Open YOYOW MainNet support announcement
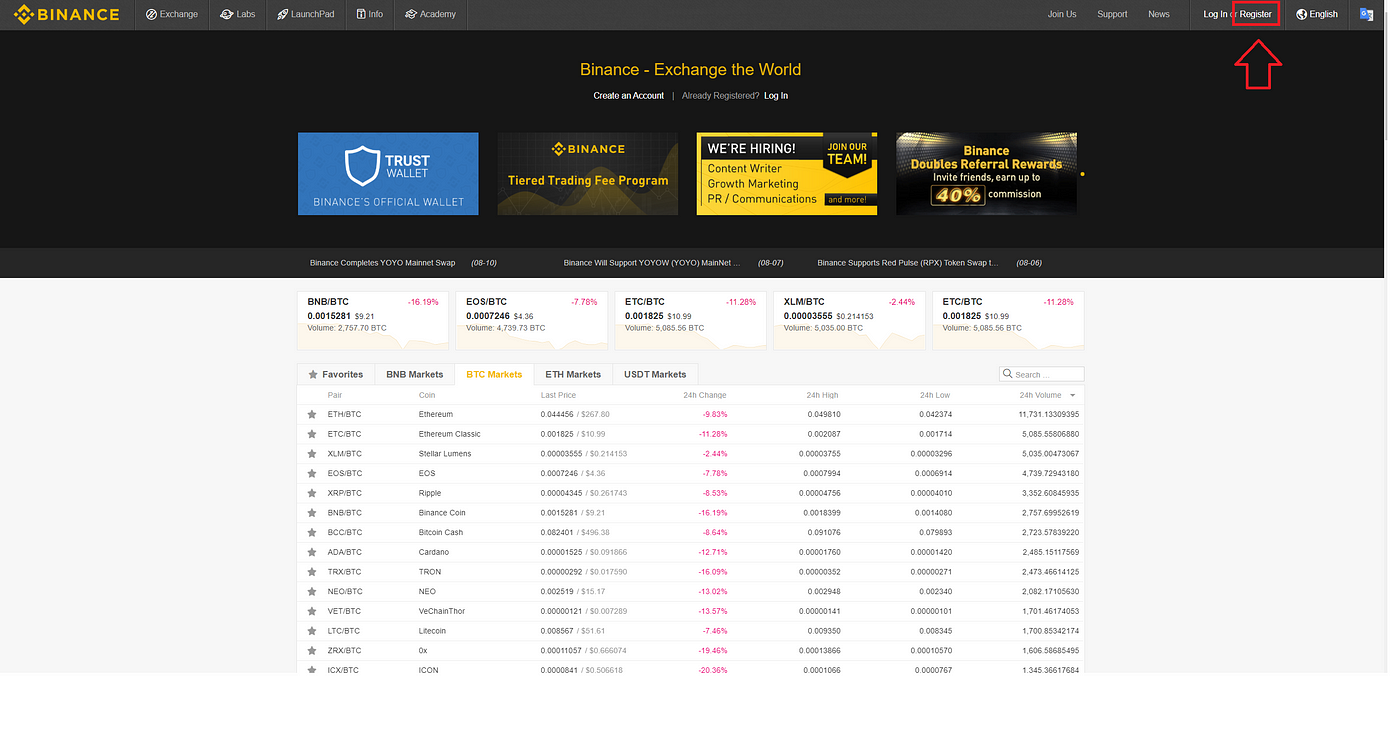The width and height of the screenshot is (1400, 754). (652, 263)
